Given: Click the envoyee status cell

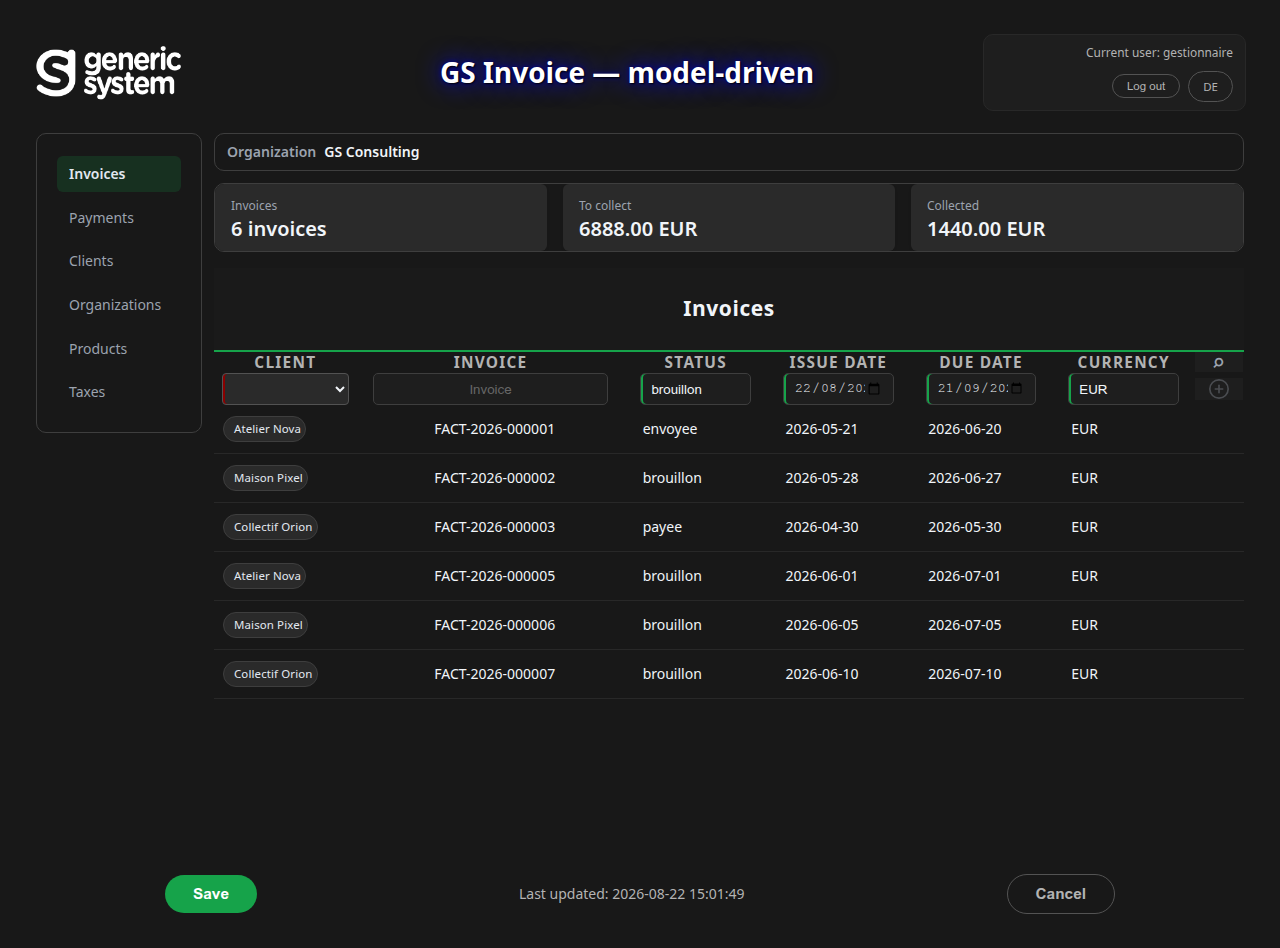Looking at the screenshot, I should coord(670,429).
